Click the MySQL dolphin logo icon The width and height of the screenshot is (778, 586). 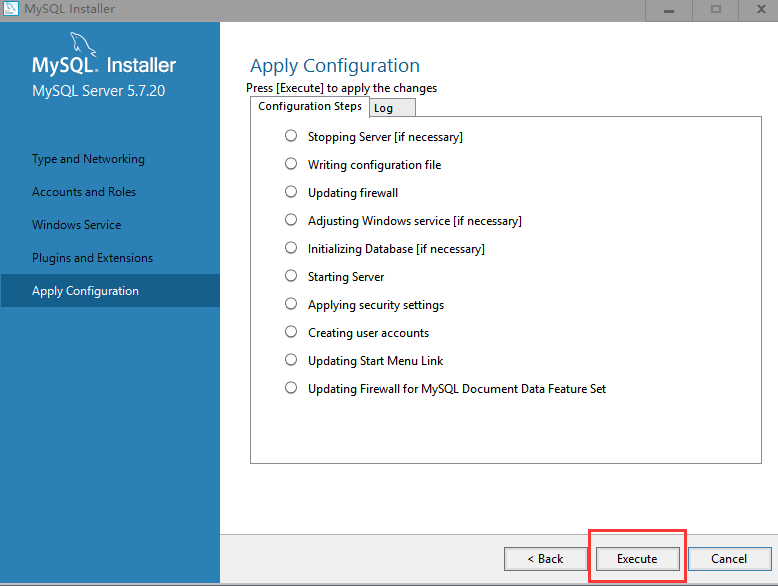click(83, 44)
